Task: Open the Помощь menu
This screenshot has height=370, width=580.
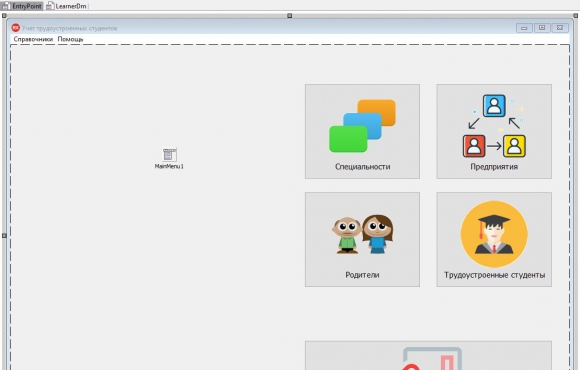Action: [70, 39]
